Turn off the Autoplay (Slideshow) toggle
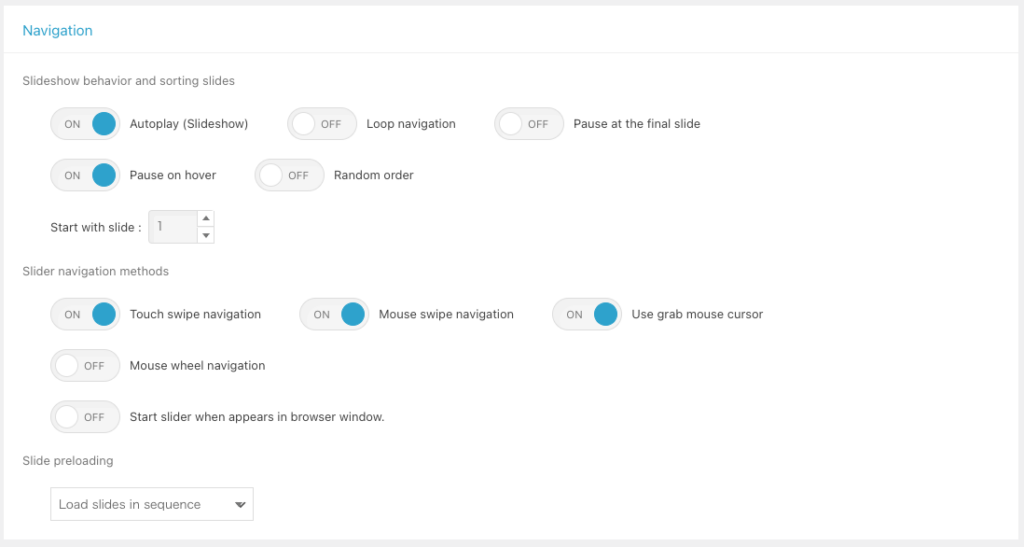The width and height of the screenshot is (1024, 547). [x=85, y=124]
